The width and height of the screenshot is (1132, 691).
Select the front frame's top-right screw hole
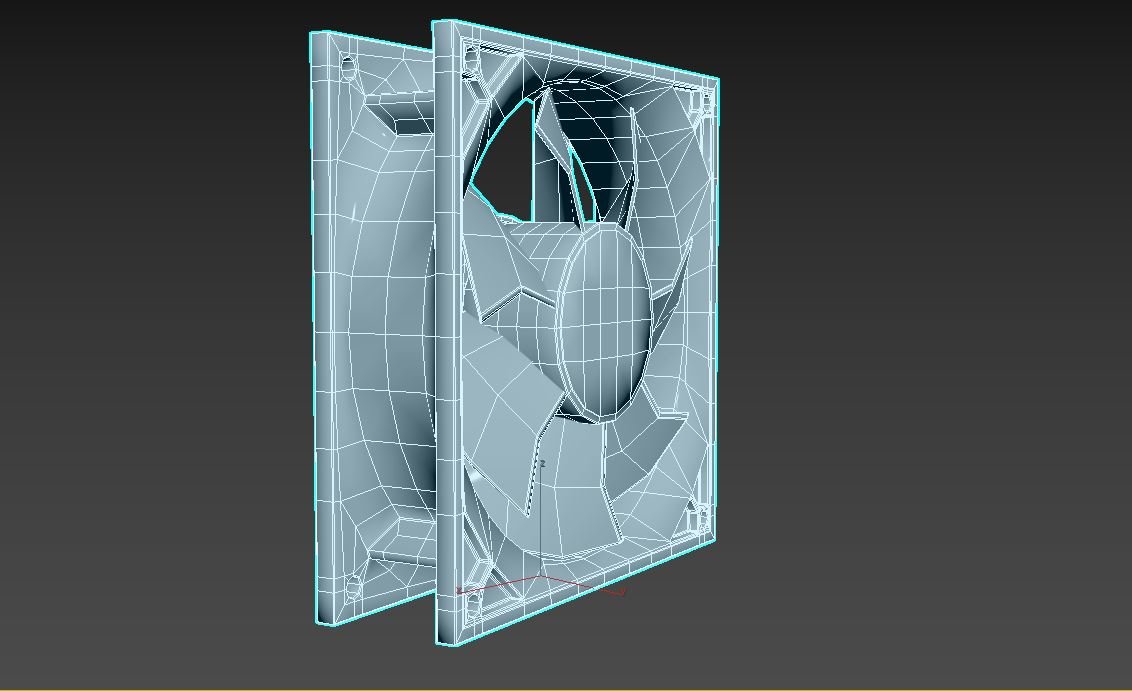700,102
